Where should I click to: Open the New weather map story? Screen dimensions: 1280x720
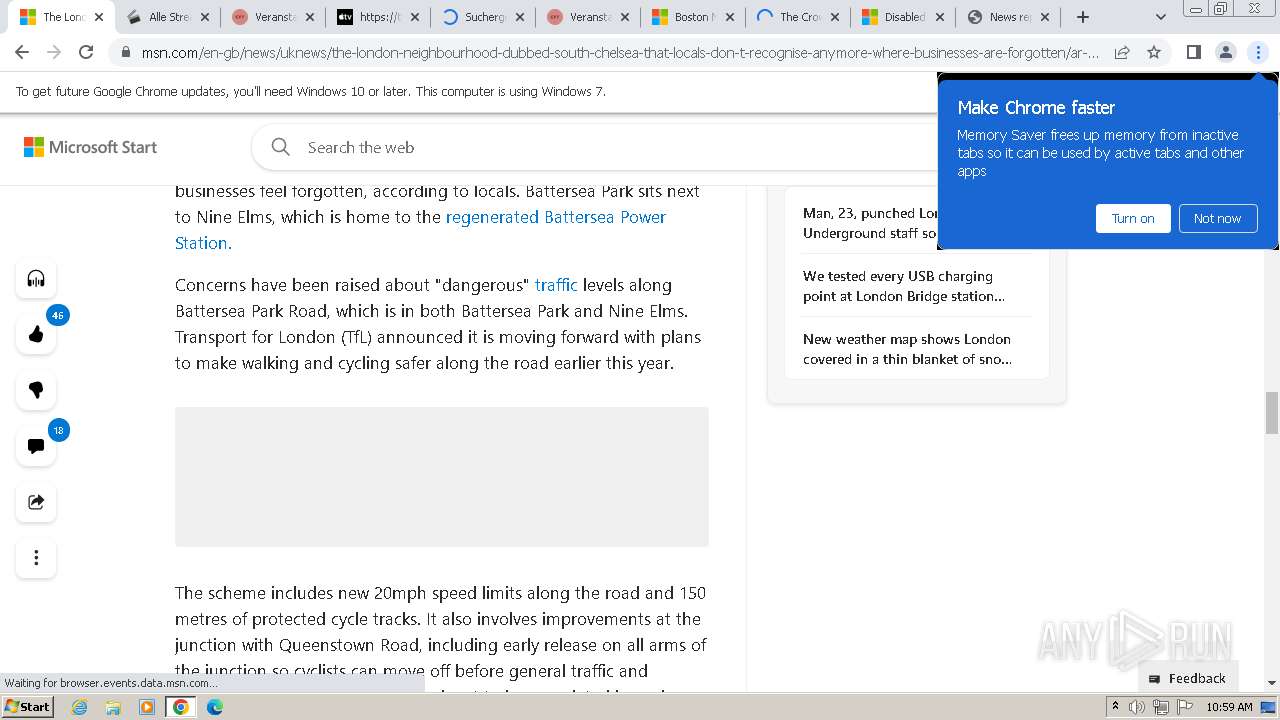click(x=907, y=349)
